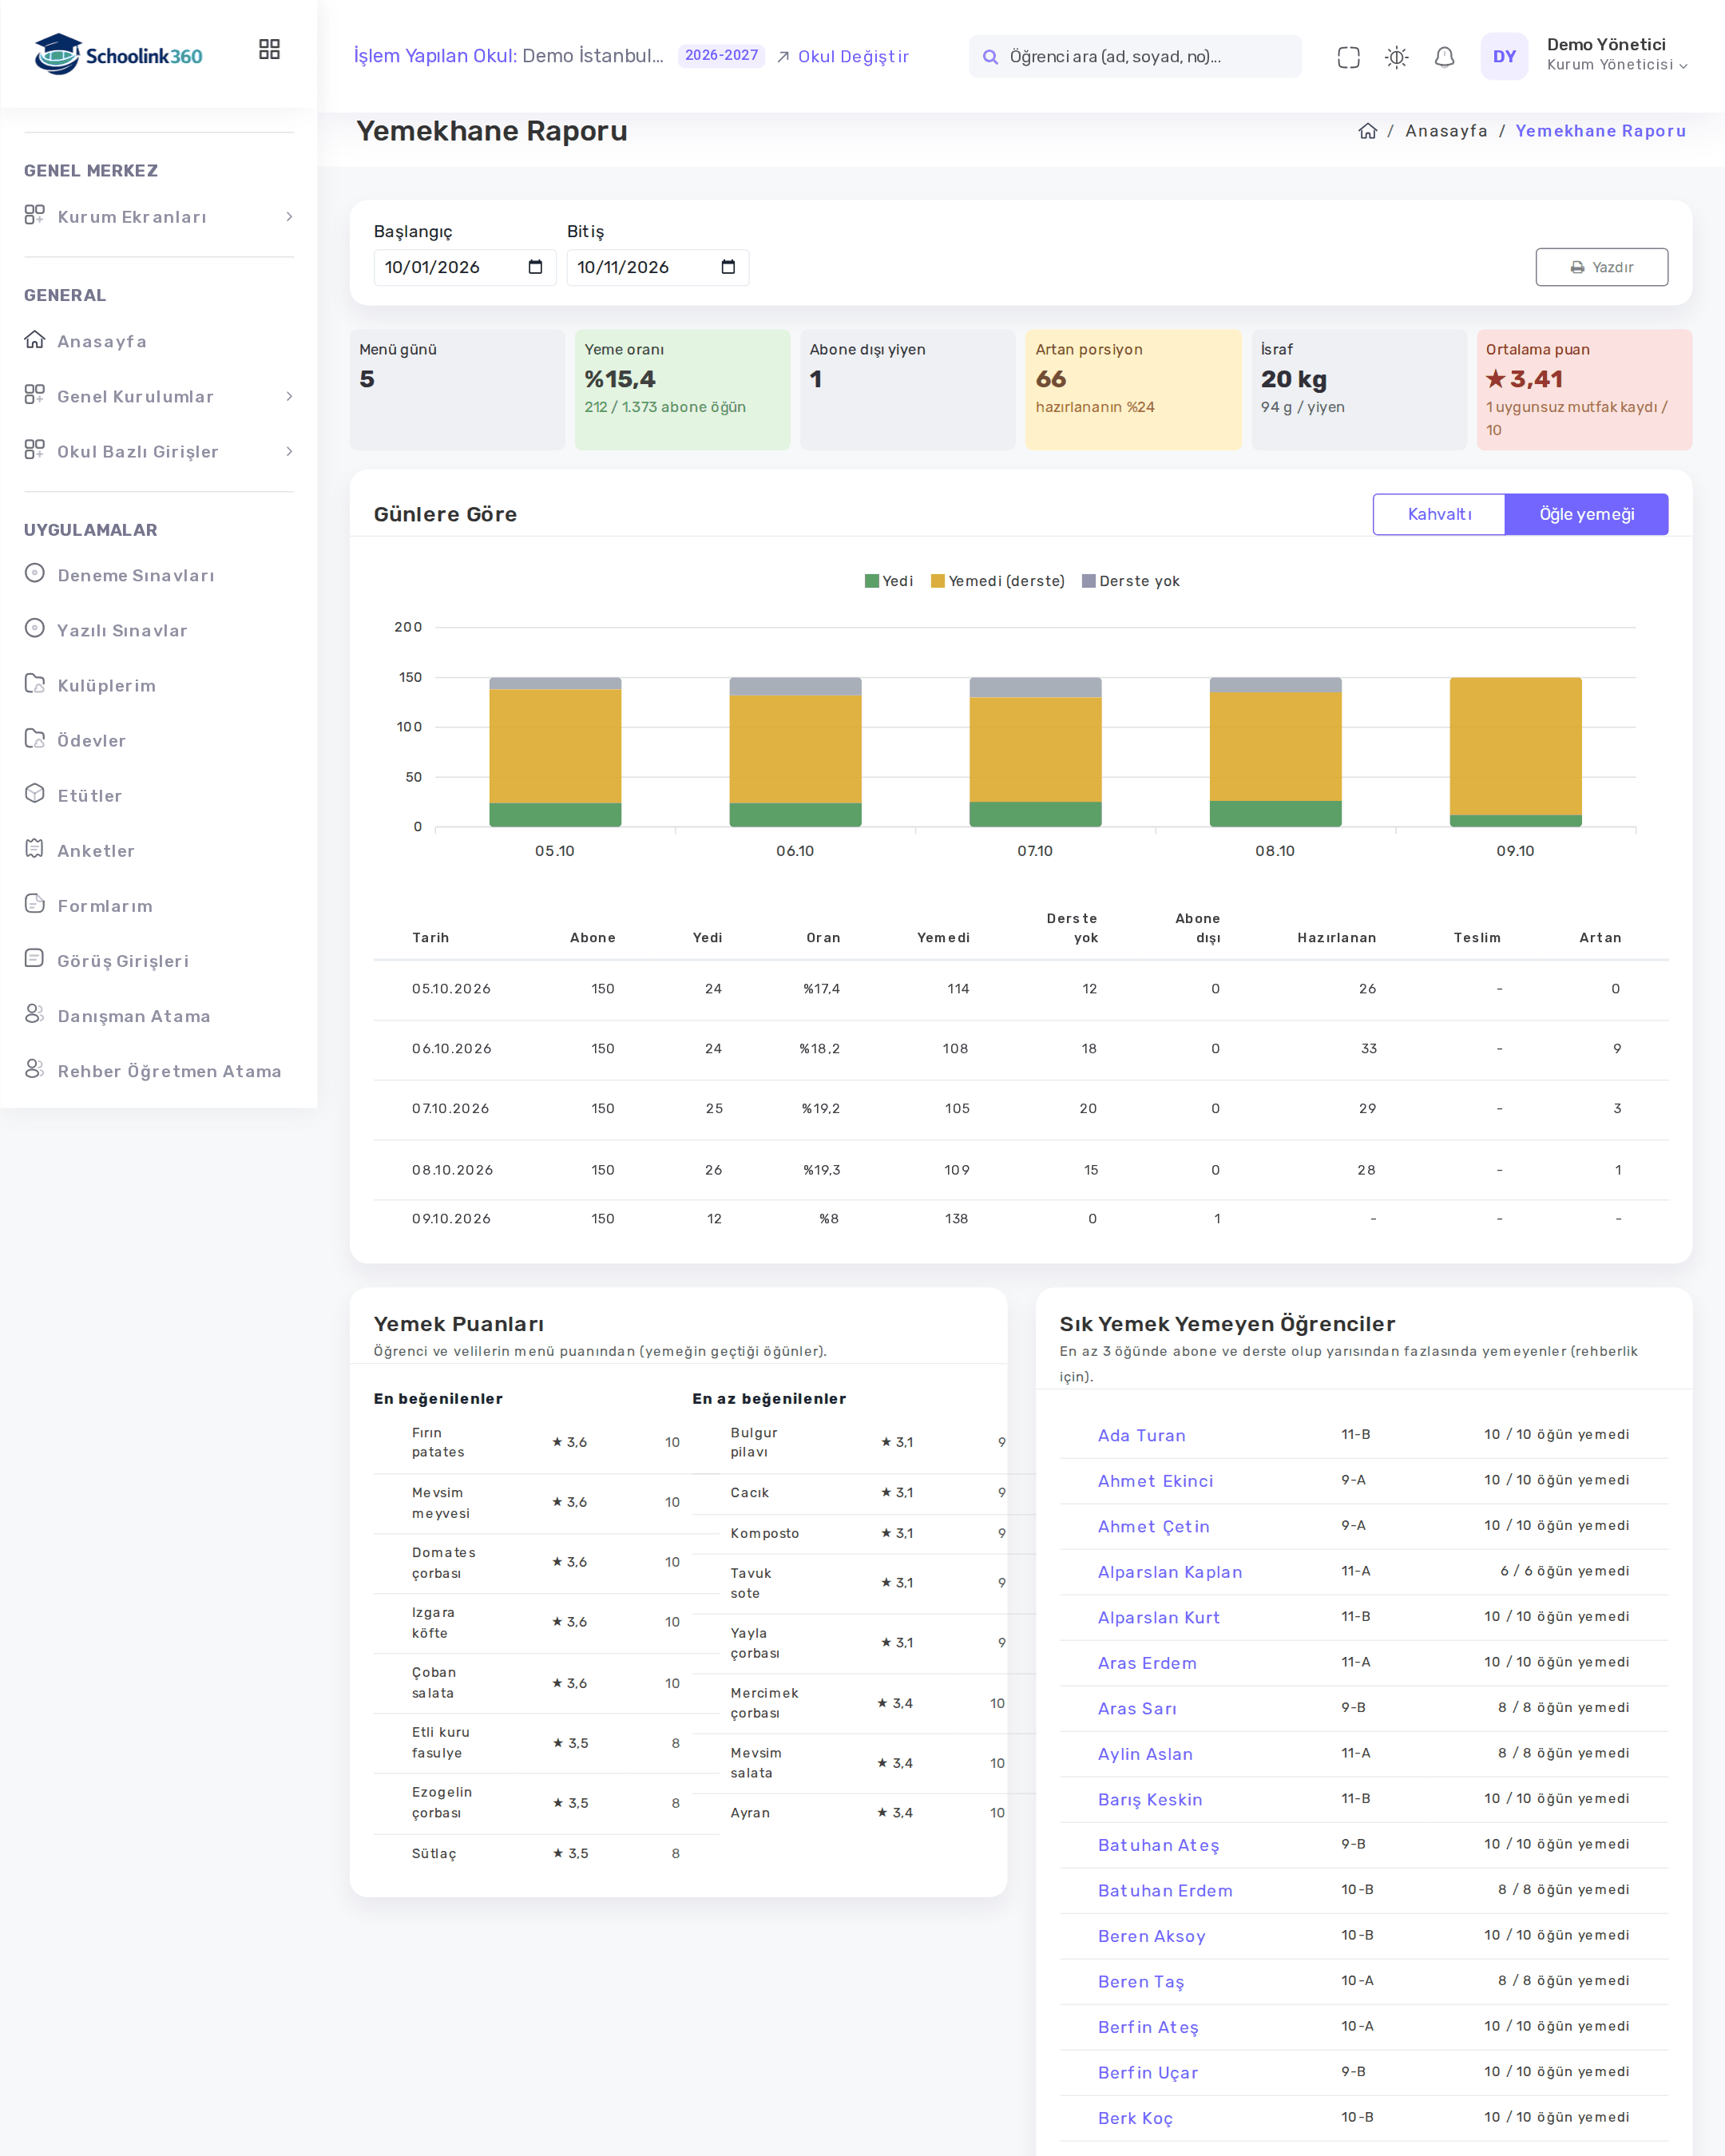Image resolution: width=1725 pixels, height=2156 pixels.
Task: Toggle Derste yok legend series
Action: (1131, 581)
